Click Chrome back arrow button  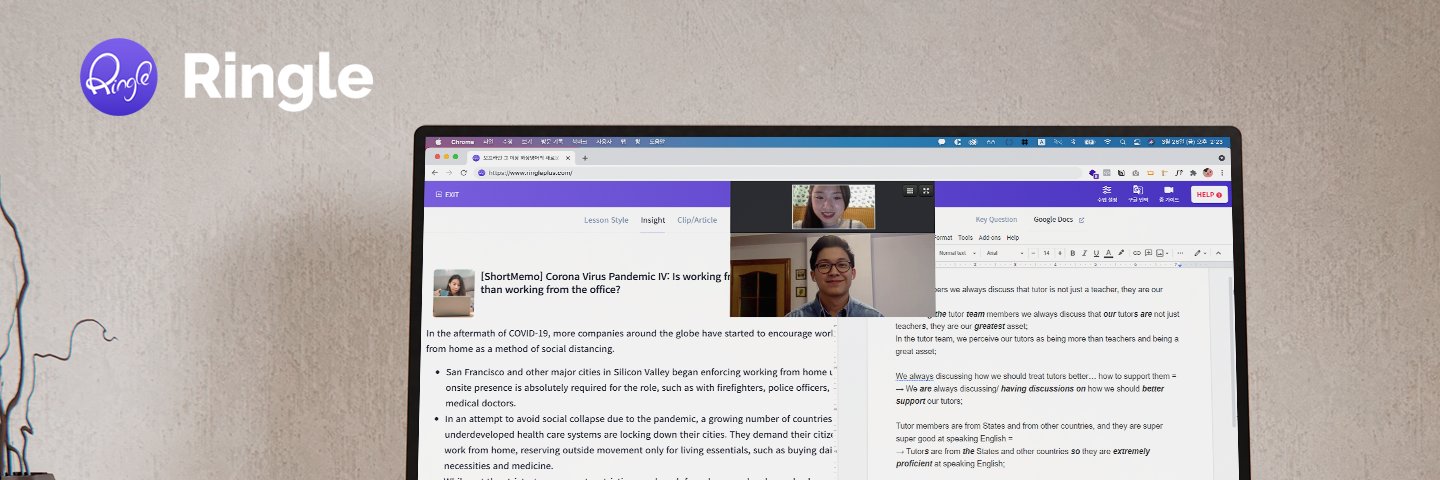pyautogui.click(x=434, y=173)
